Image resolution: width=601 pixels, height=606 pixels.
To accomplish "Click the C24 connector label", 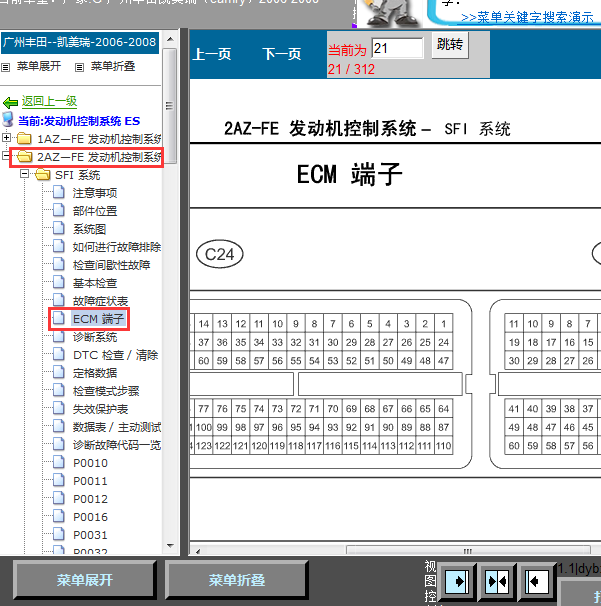I will point(220,254).
